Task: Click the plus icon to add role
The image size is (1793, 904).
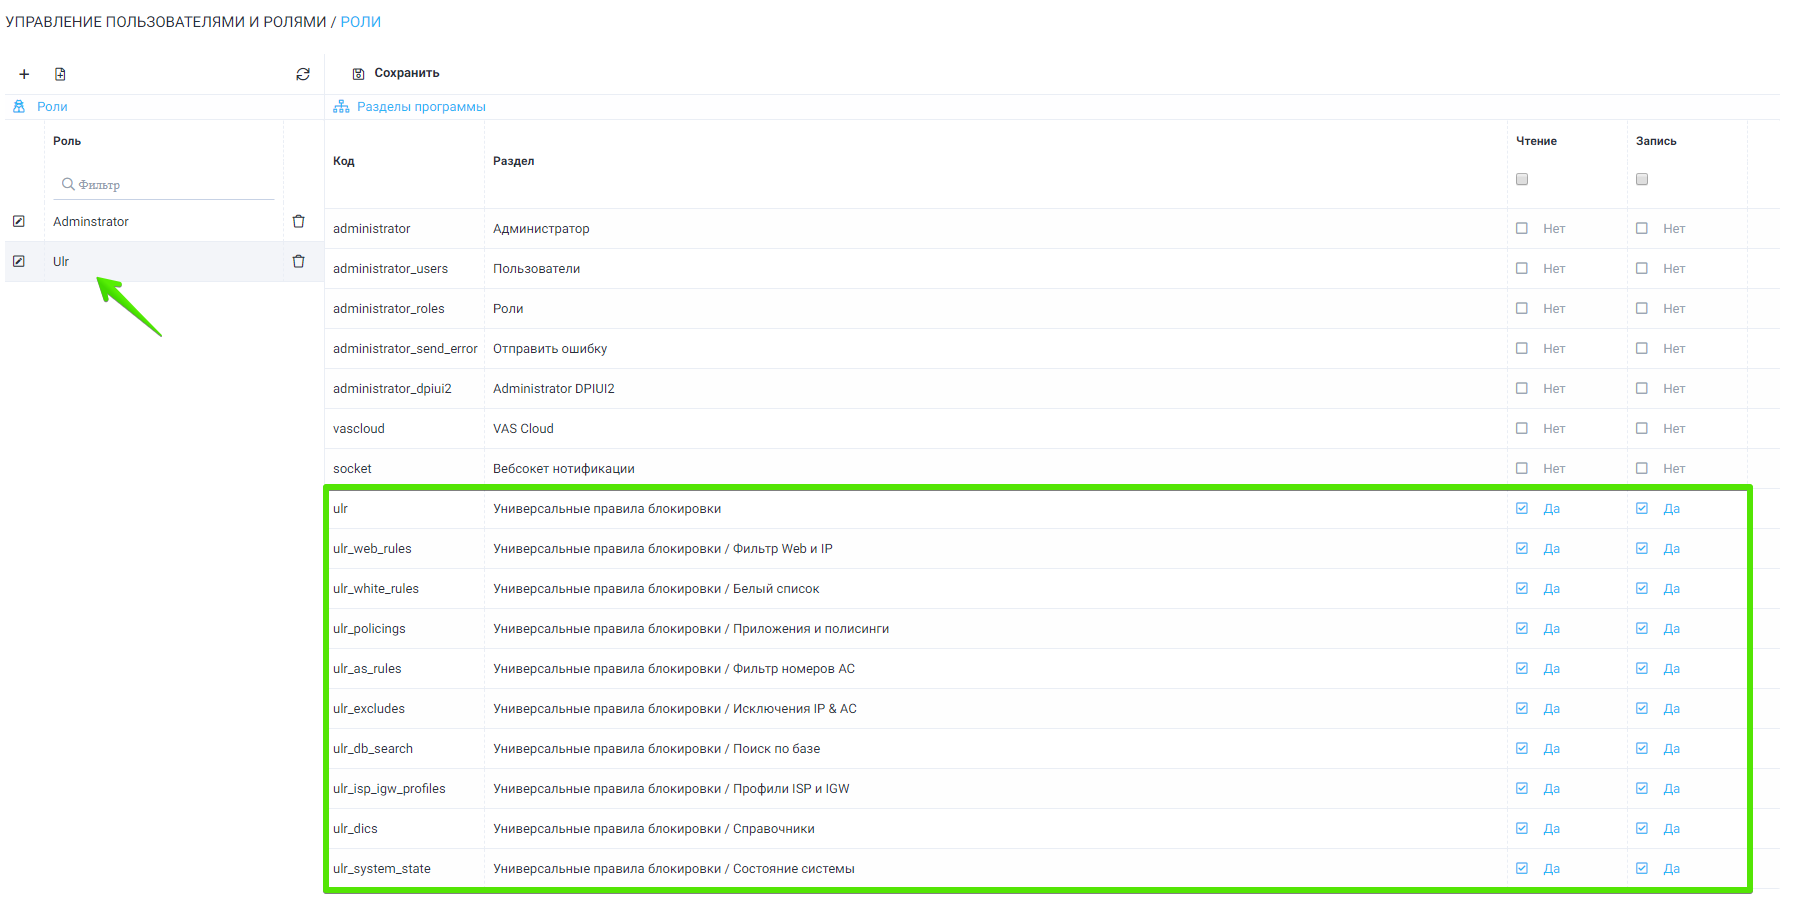Action: 24,74
